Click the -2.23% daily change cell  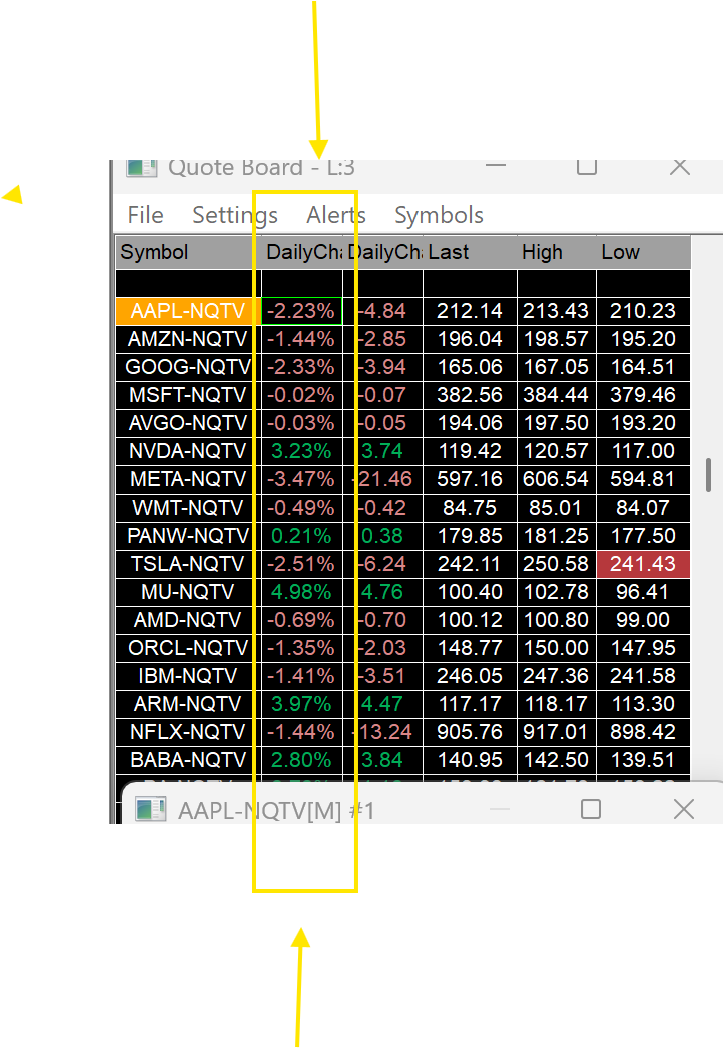point(301,311)
